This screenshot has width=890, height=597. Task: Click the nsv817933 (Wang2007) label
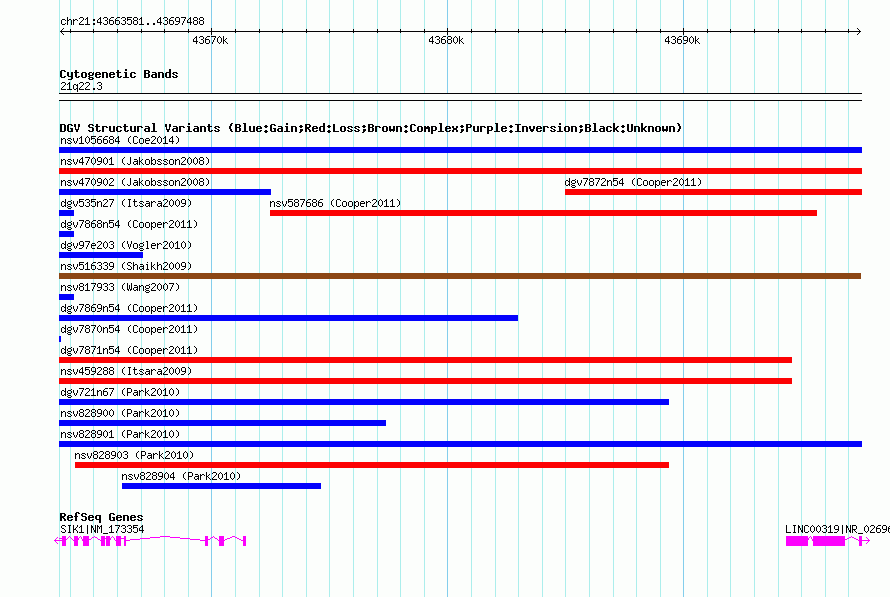tap(120, 287)
